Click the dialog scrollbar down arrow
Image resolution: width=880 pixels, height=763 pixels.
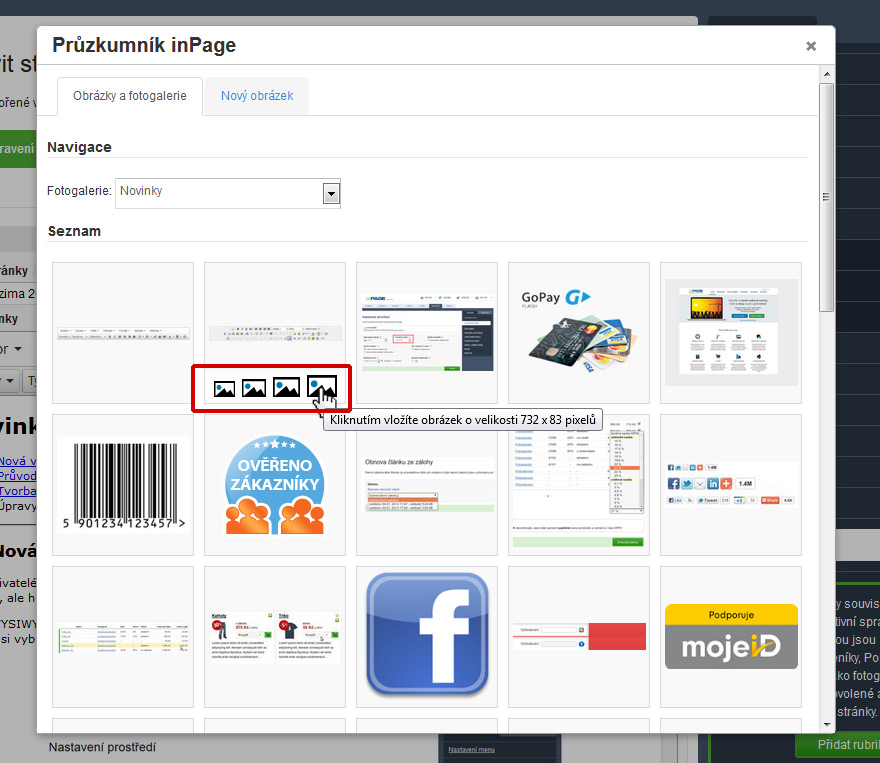click(x=826, y=724)
